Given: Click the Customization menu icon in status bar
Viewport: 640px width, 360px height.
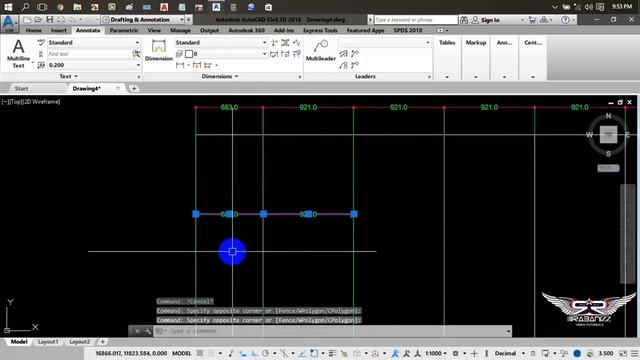Looking at the screenshot, I should tap(635, 353).
